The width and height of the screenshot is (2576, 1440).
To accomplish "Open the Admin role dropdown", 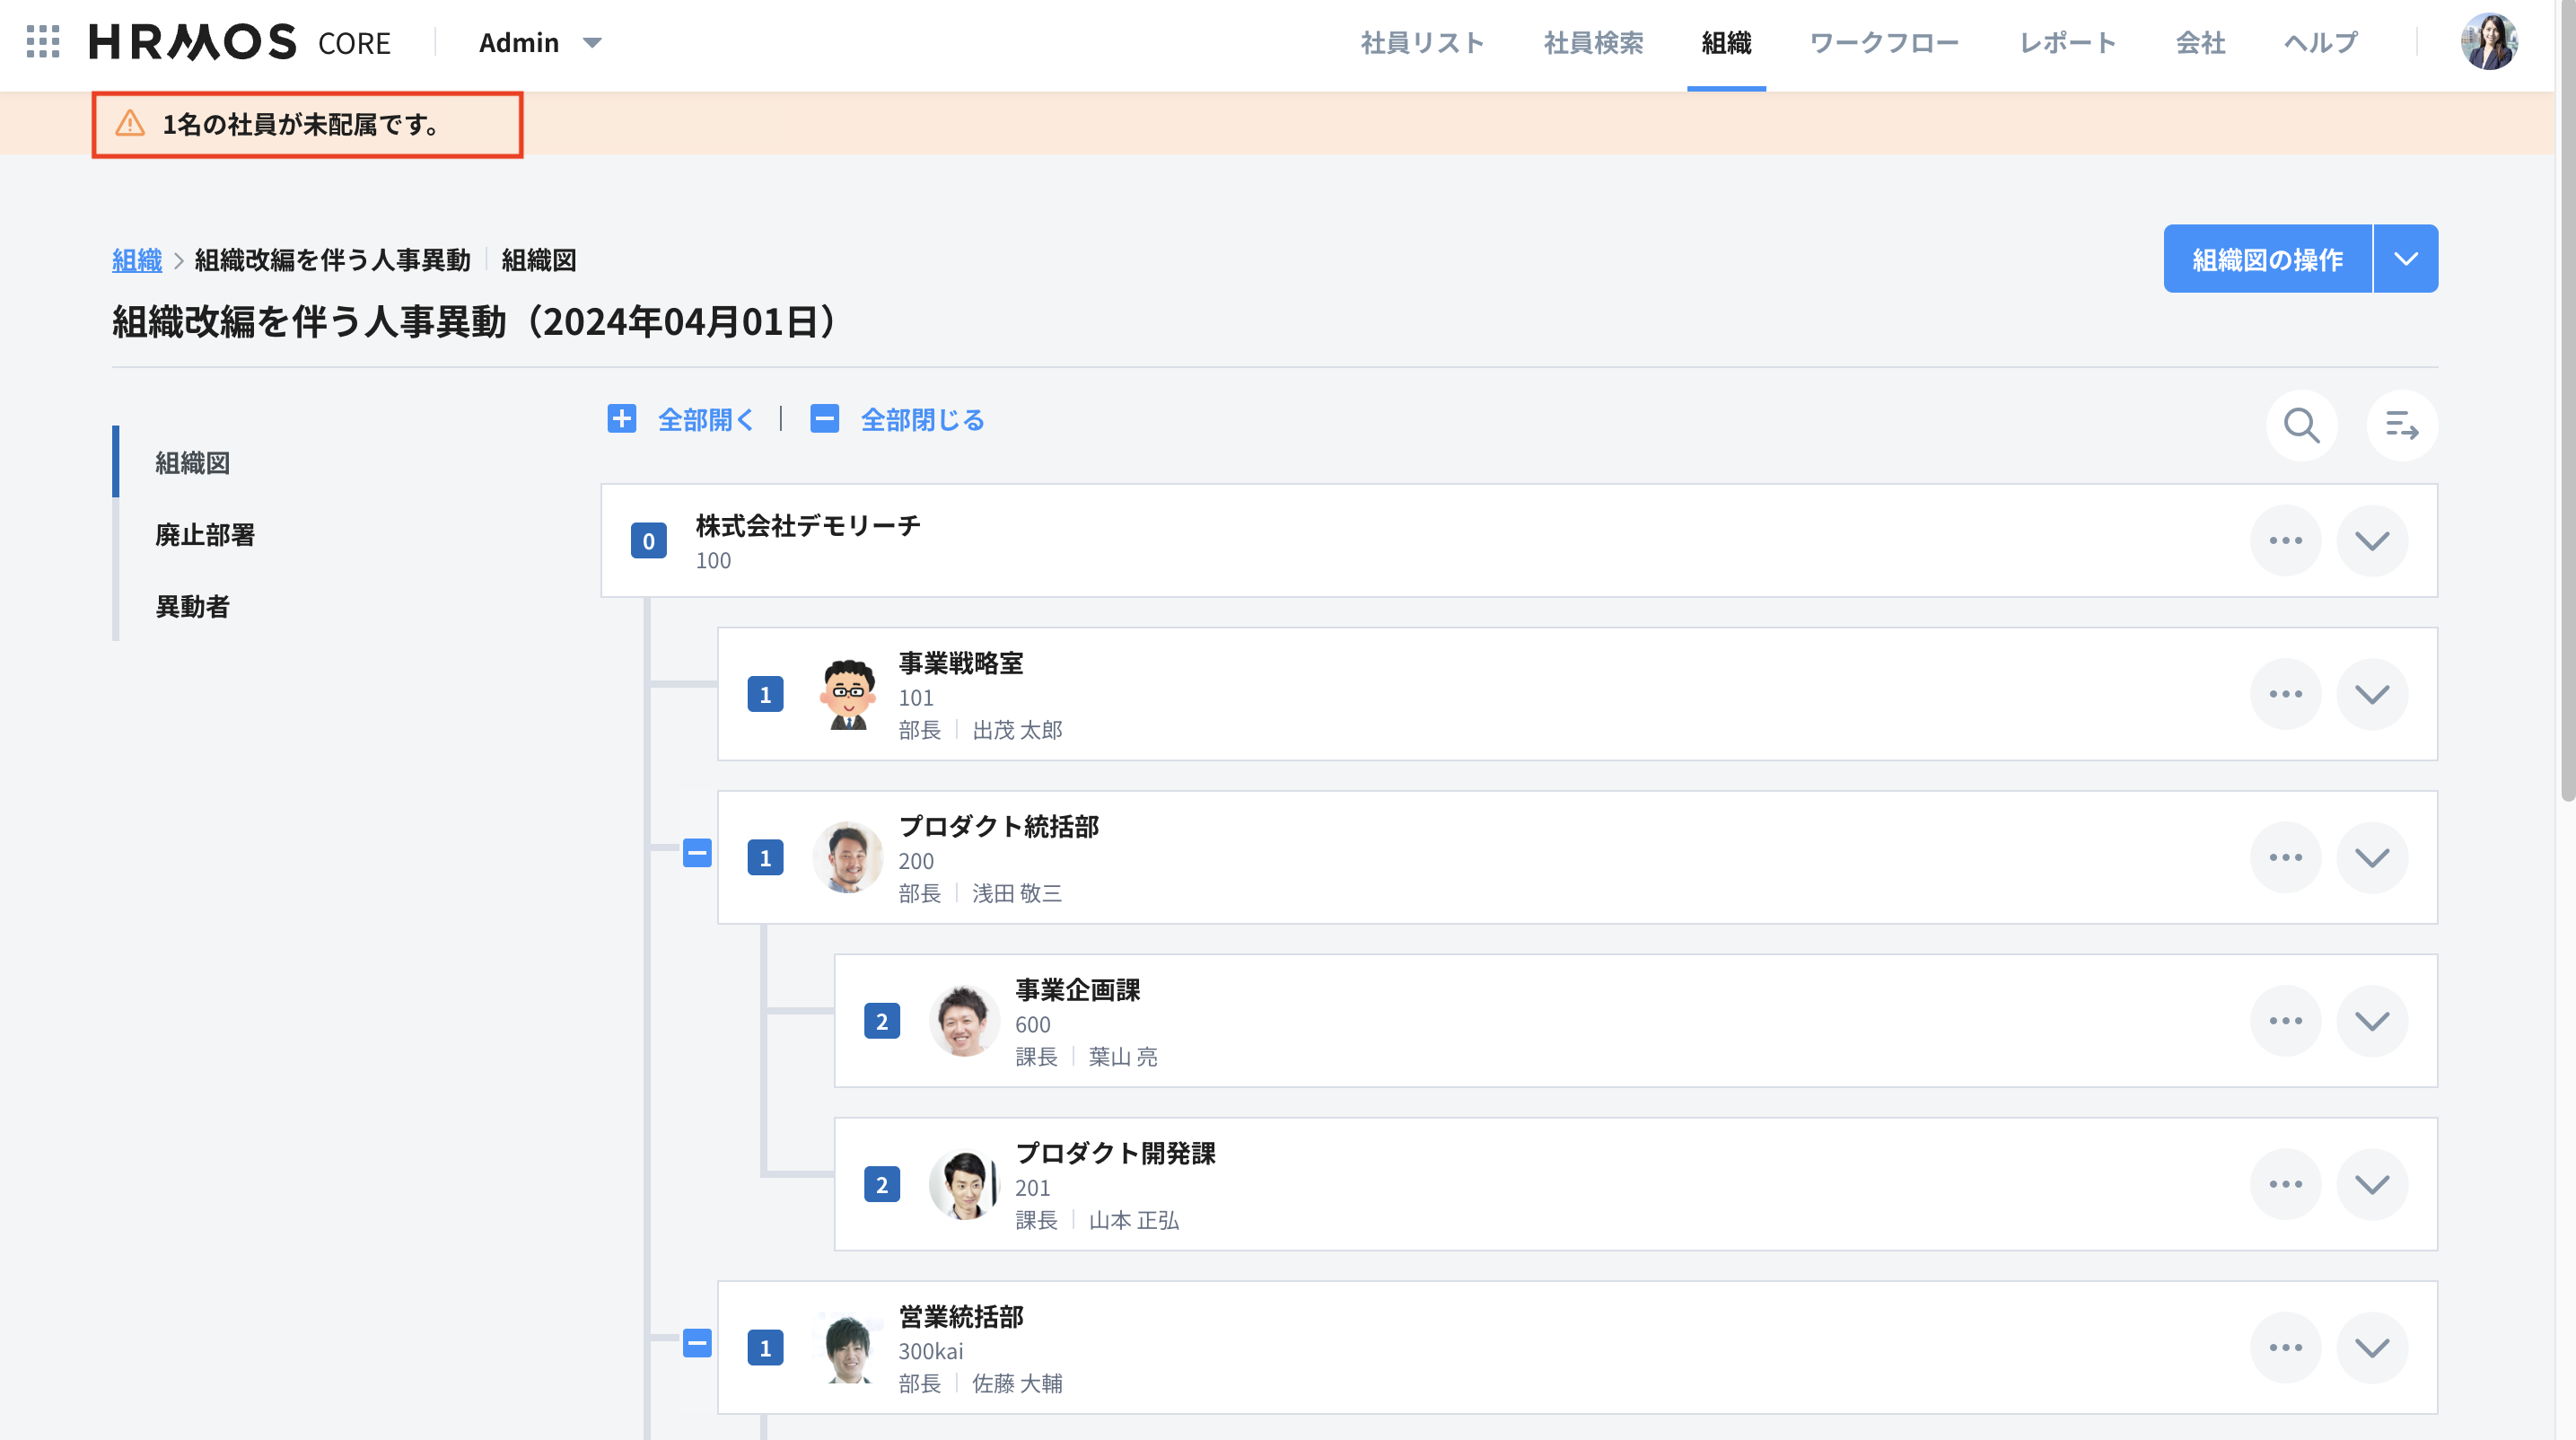I will [x=540, y=42].
